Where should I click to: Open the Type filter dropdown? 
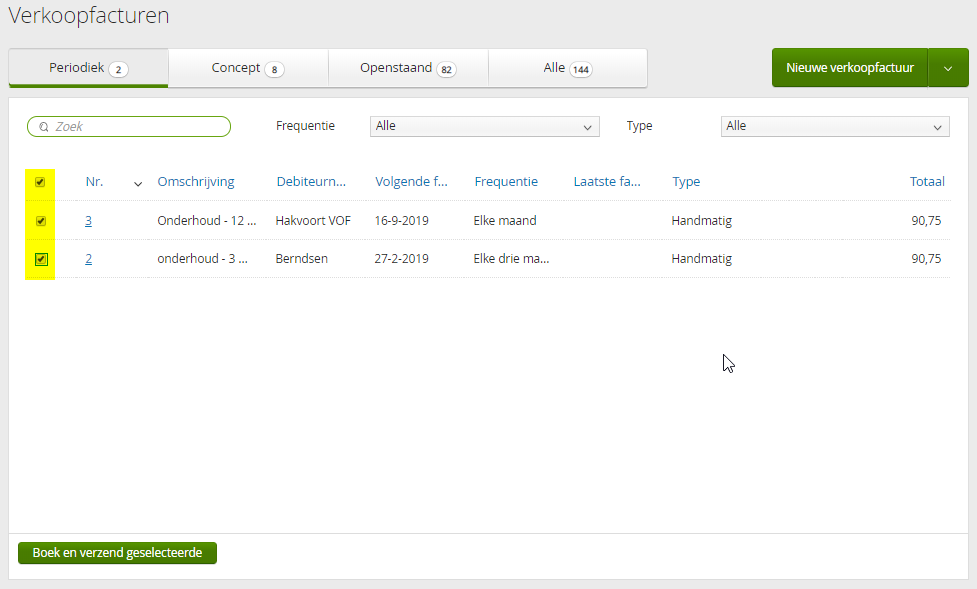[x=835, y=127]
